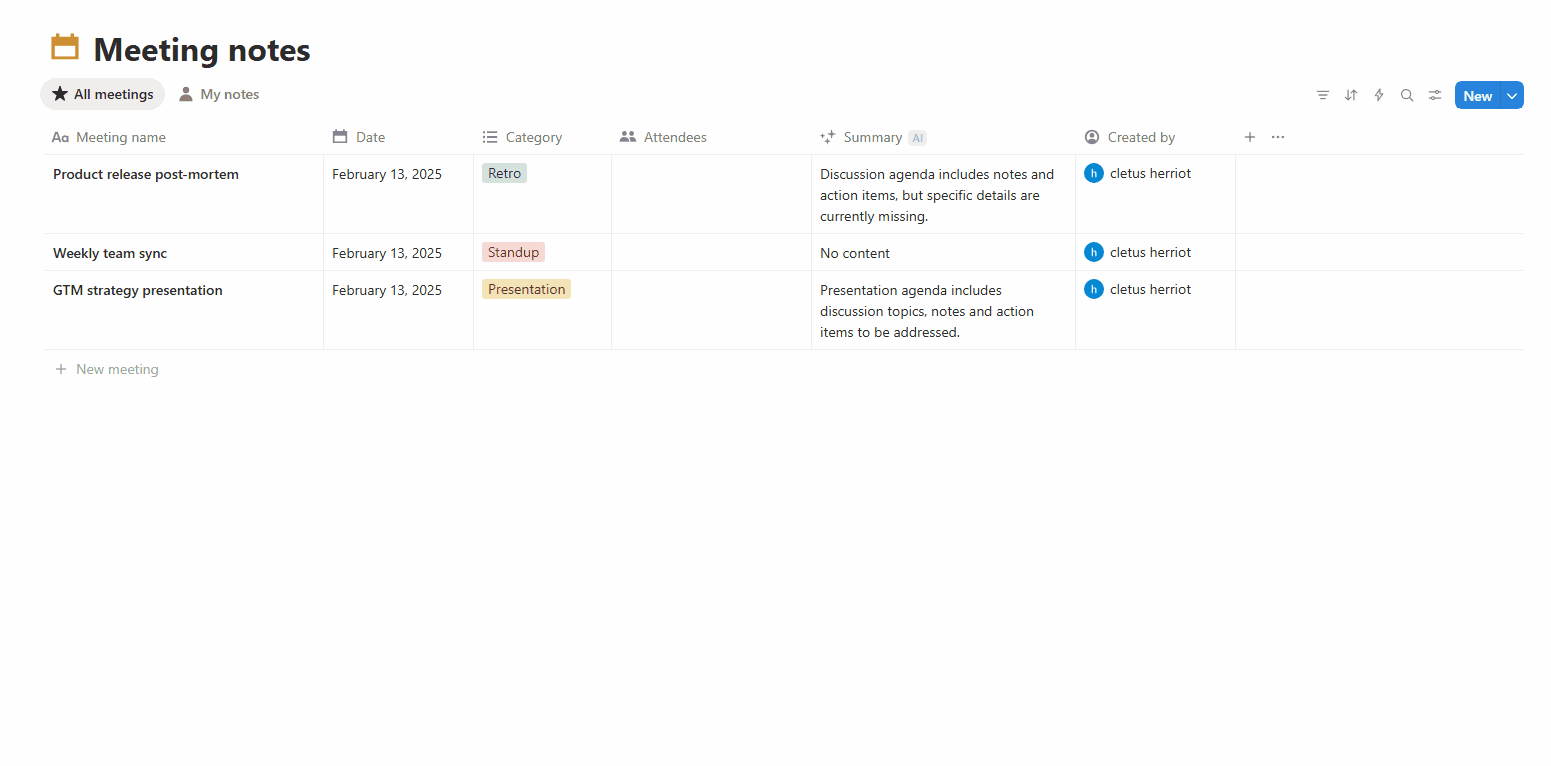Click the search magnifier icon
Screen dimensions: 1551x766
click(1407, 95)
